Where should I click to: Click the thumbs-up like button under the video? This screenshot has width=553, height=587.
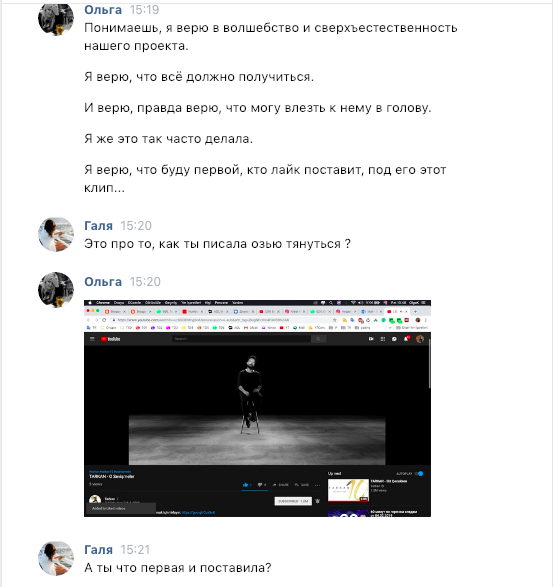click(x=246, y=485)
